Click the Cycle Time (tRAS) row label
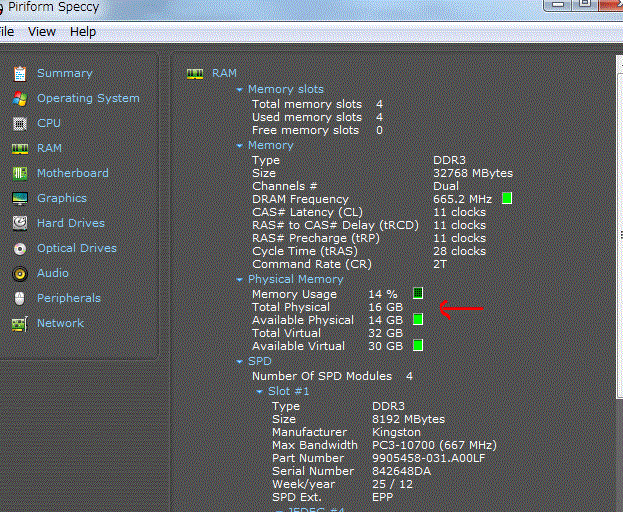The image size is (623, 512). 305,251
